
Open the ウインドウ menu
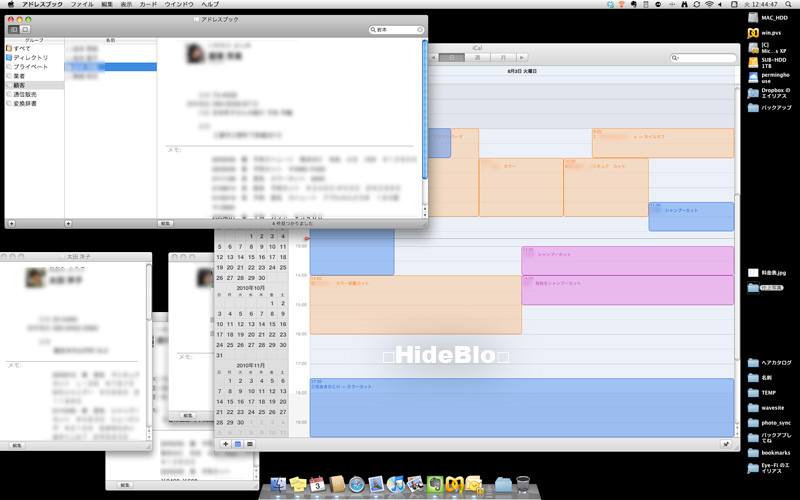point(179,4)
